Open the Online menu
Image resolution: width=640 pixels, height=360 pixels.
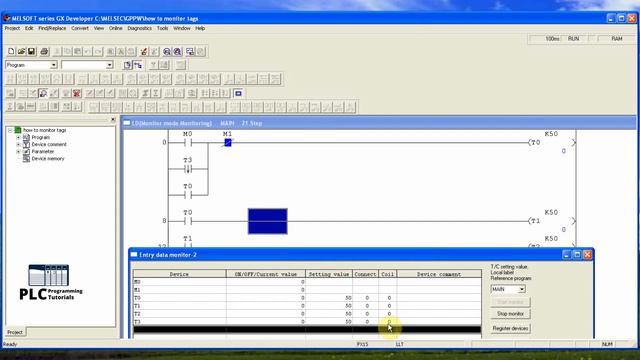point(116,28)
